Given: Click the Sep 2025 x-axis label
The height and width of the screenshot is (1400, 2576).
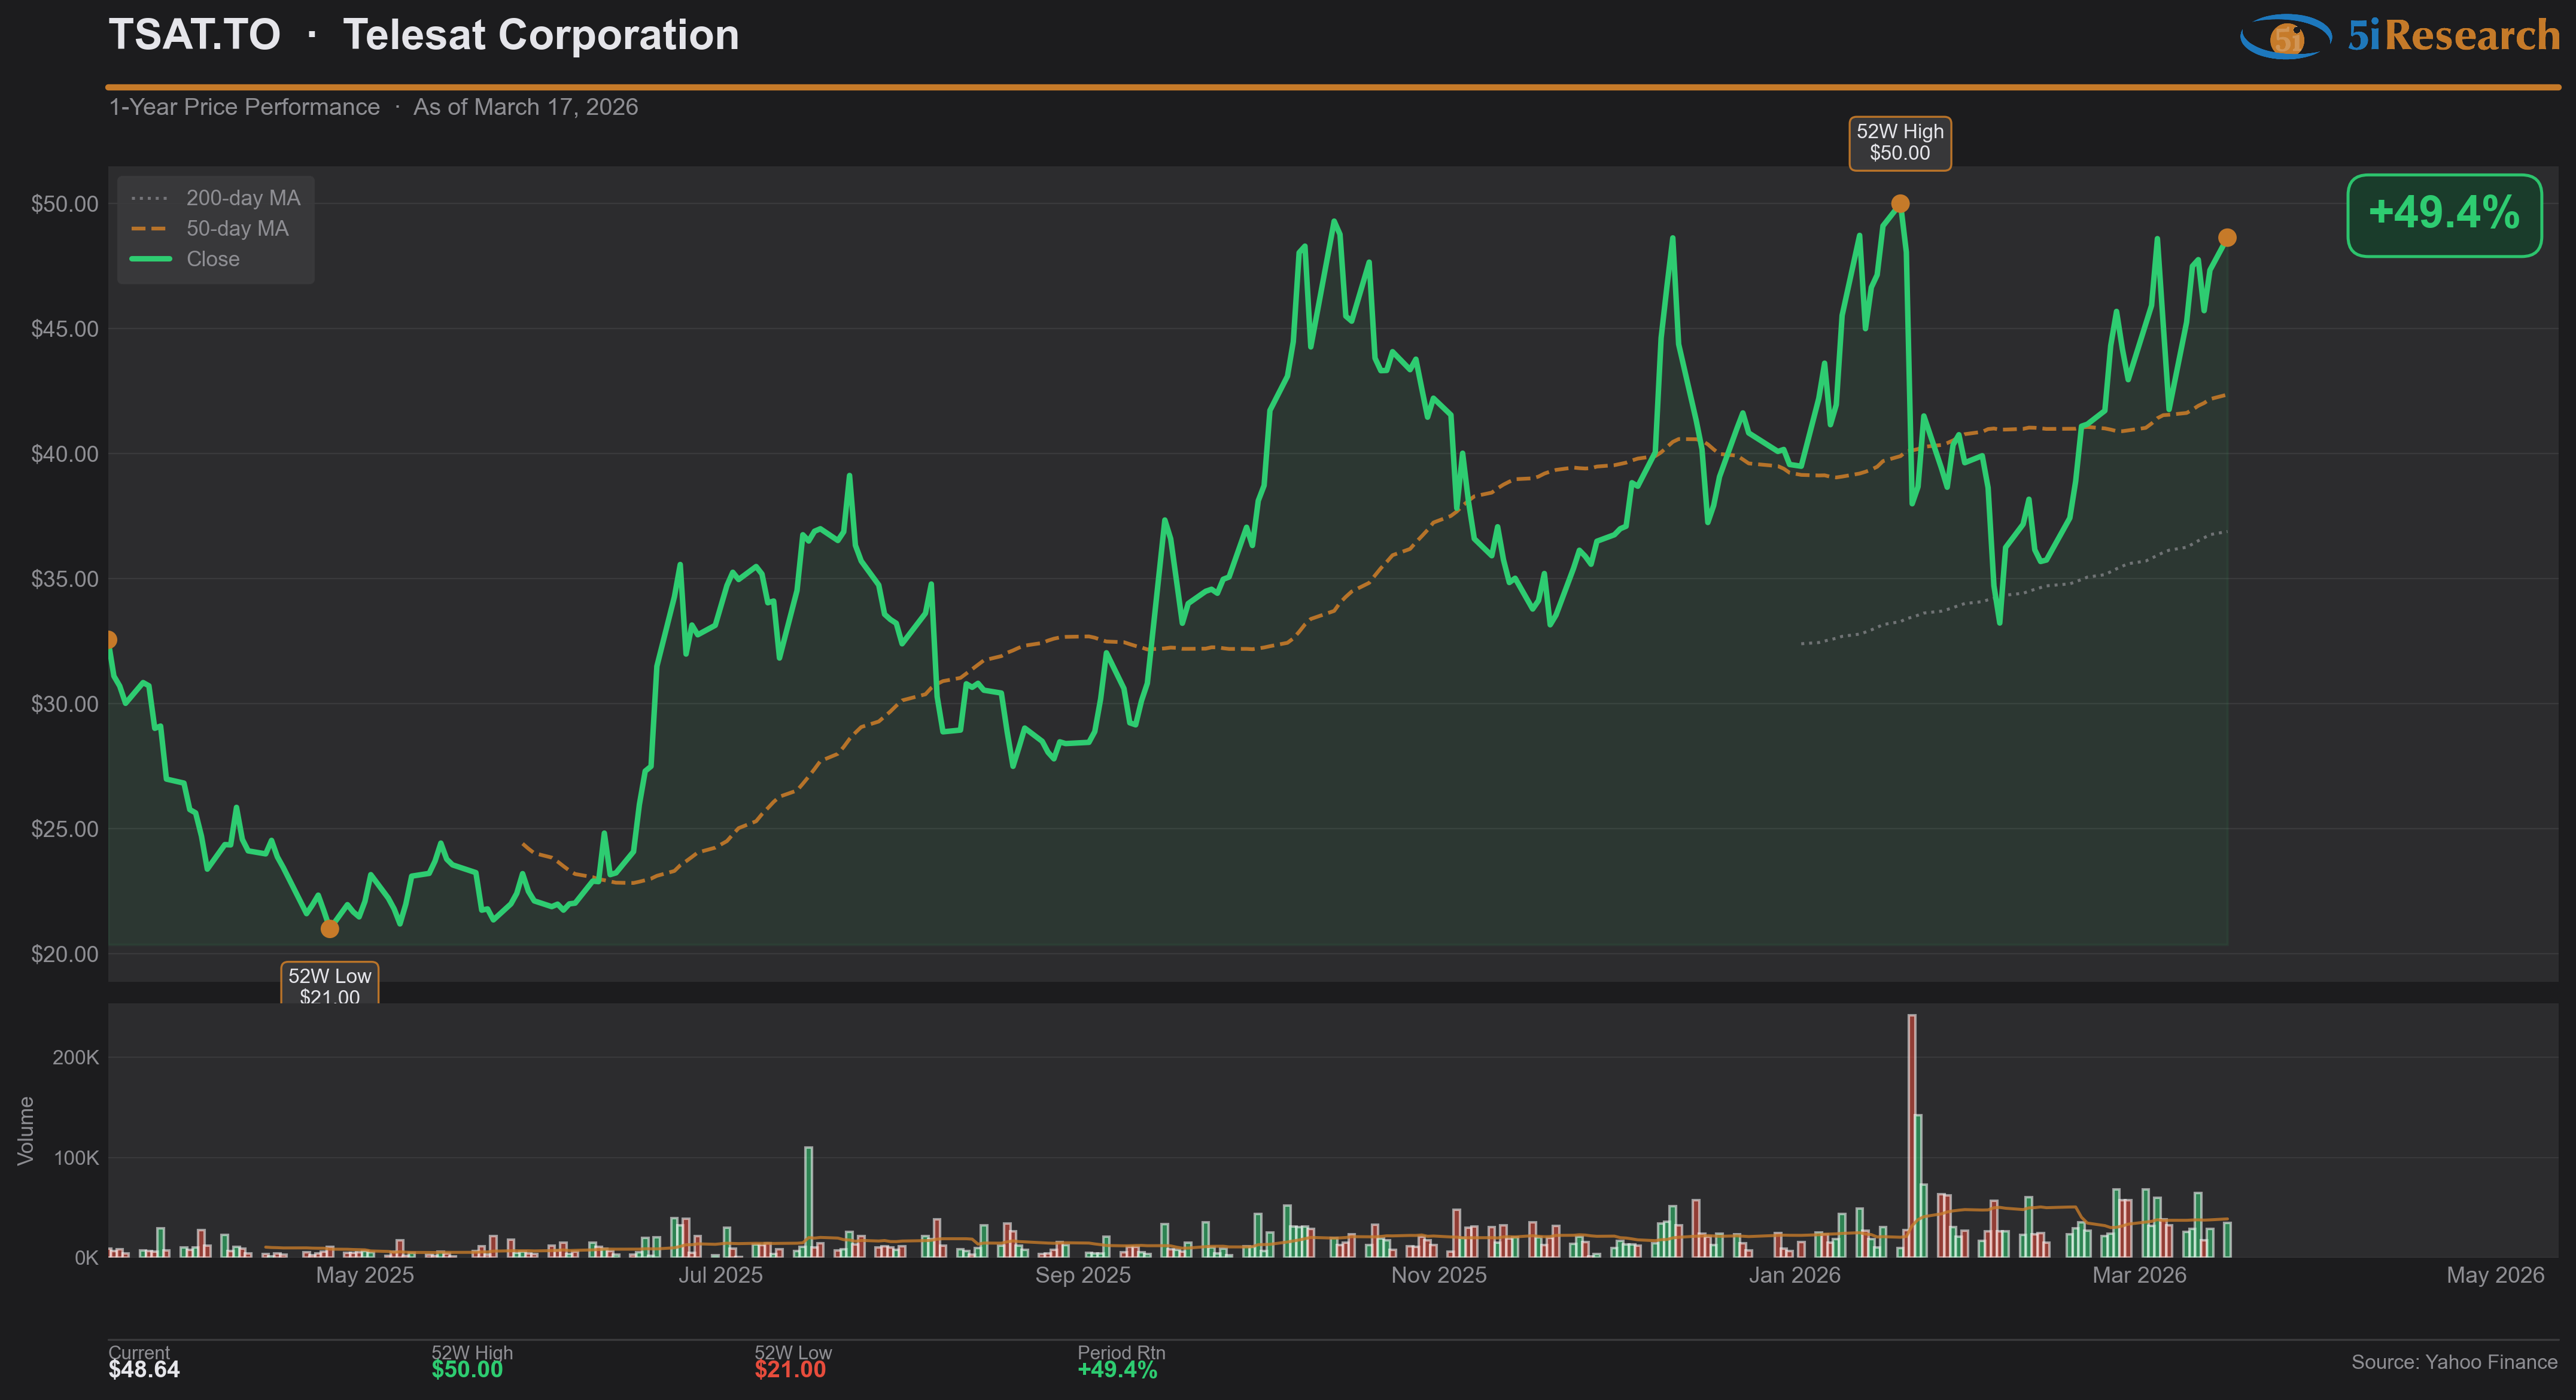Looking at the screenshot, I should click(1082, 1275).
